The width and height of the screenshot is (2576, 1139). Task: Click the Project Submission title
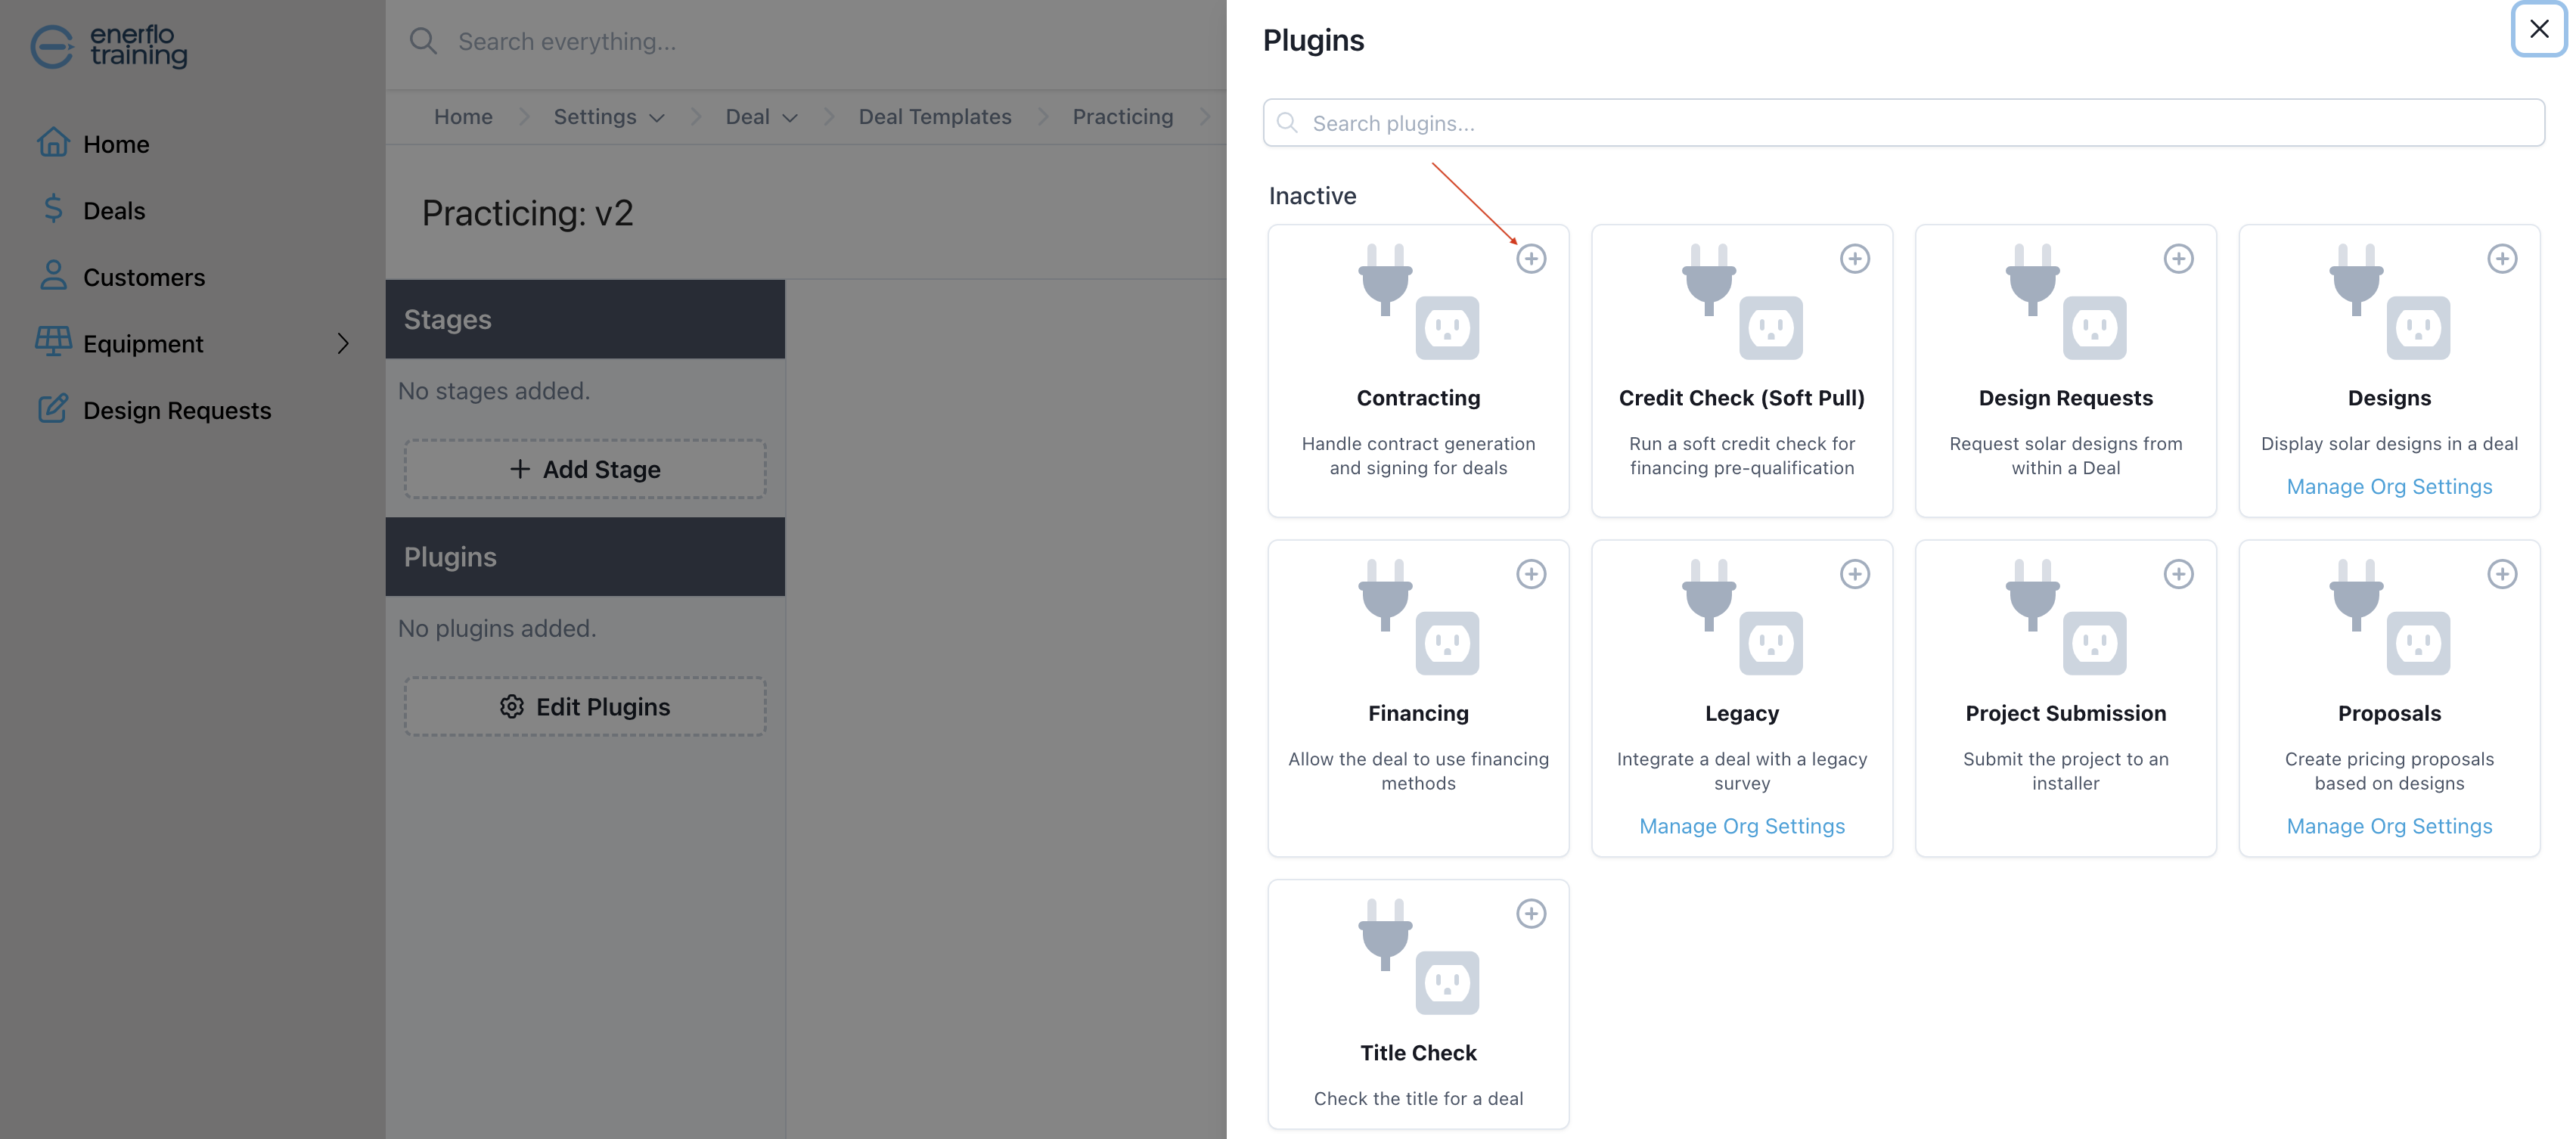coord(2065,714)
